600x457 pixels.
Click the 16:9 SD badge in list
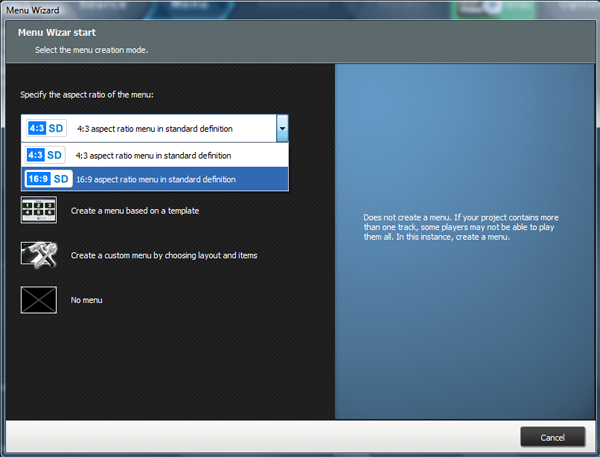click(48, 179)
